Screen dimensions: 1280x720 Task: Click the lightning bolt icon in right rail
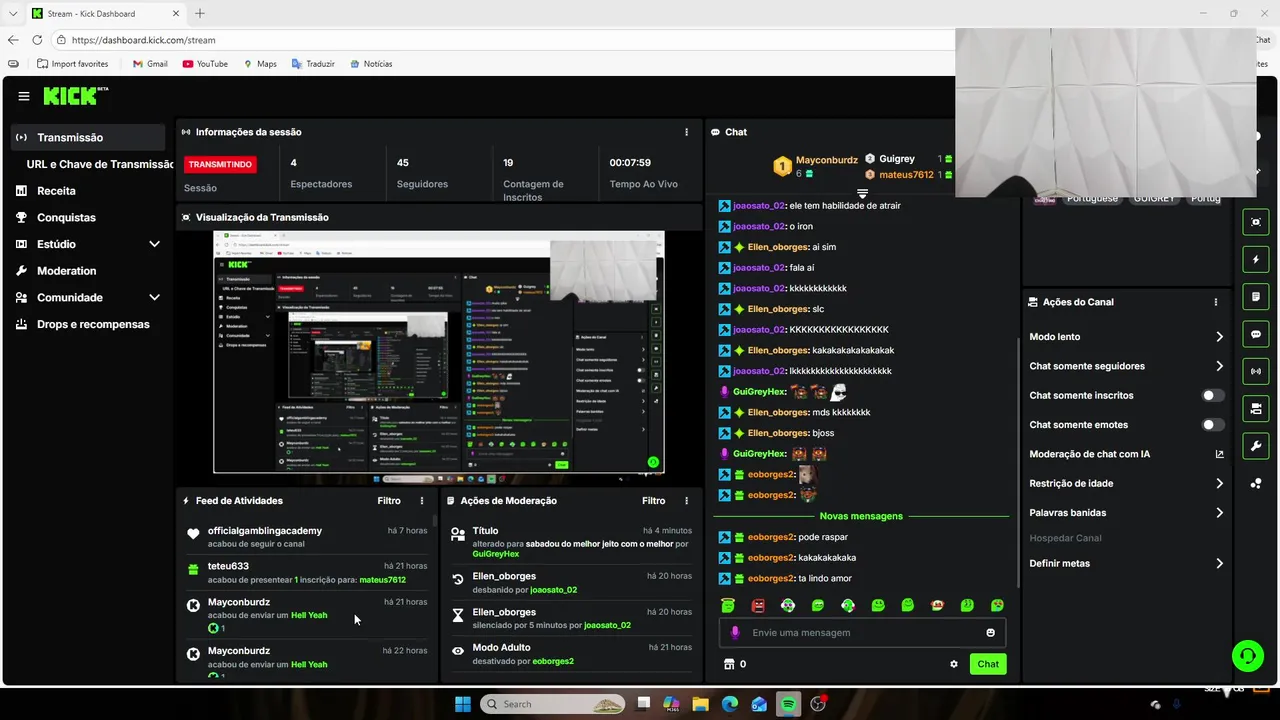1256,260
